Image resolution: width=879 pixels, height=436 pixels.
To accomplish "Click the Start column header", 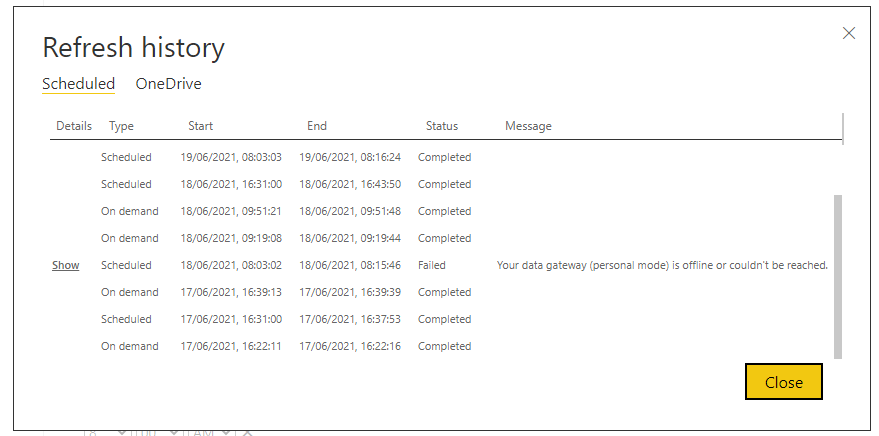I will (200, 126).
